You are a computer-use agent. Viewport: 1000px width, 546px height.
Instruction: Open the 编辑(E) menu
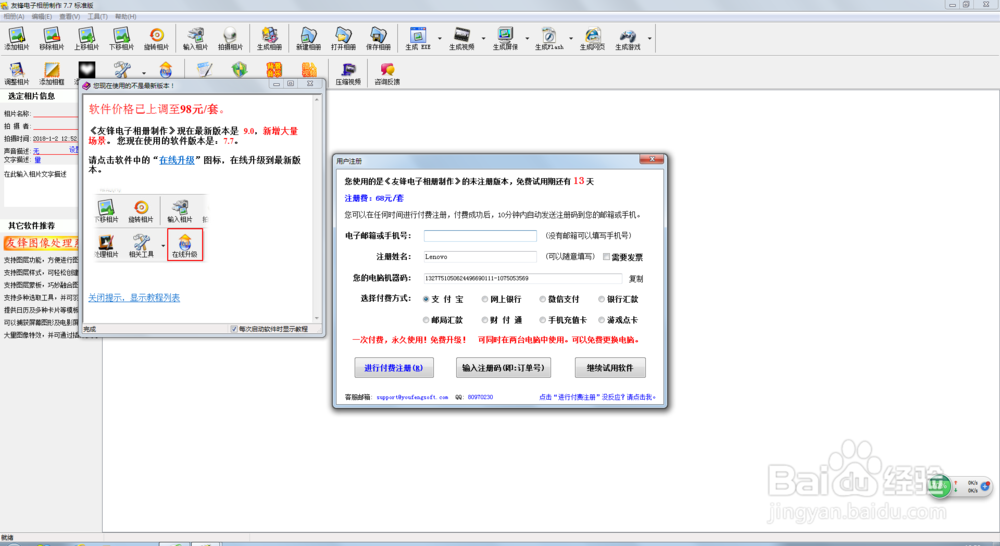point(42,17)
